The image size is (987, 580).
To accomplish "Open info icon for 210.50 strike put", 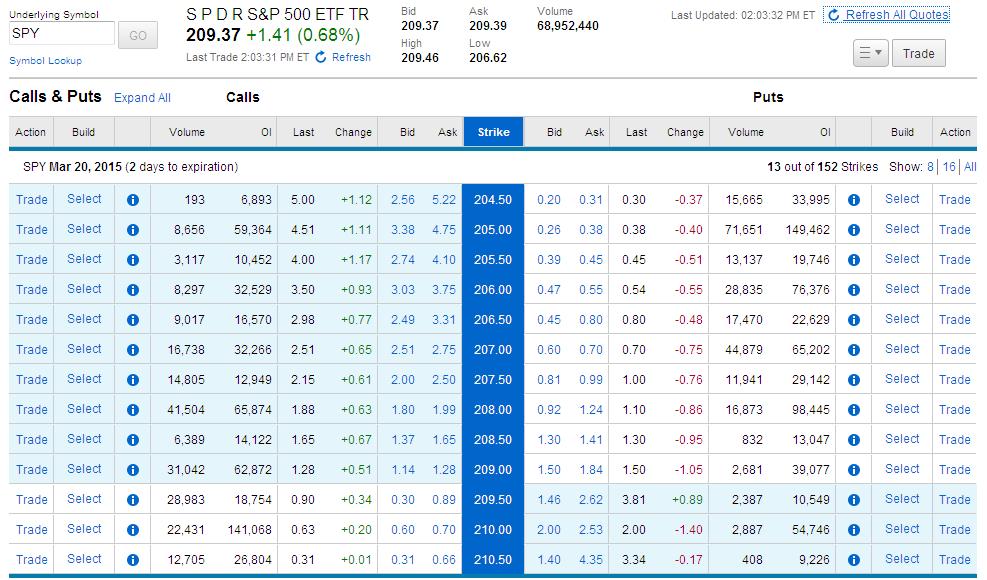I will point(854,560).
